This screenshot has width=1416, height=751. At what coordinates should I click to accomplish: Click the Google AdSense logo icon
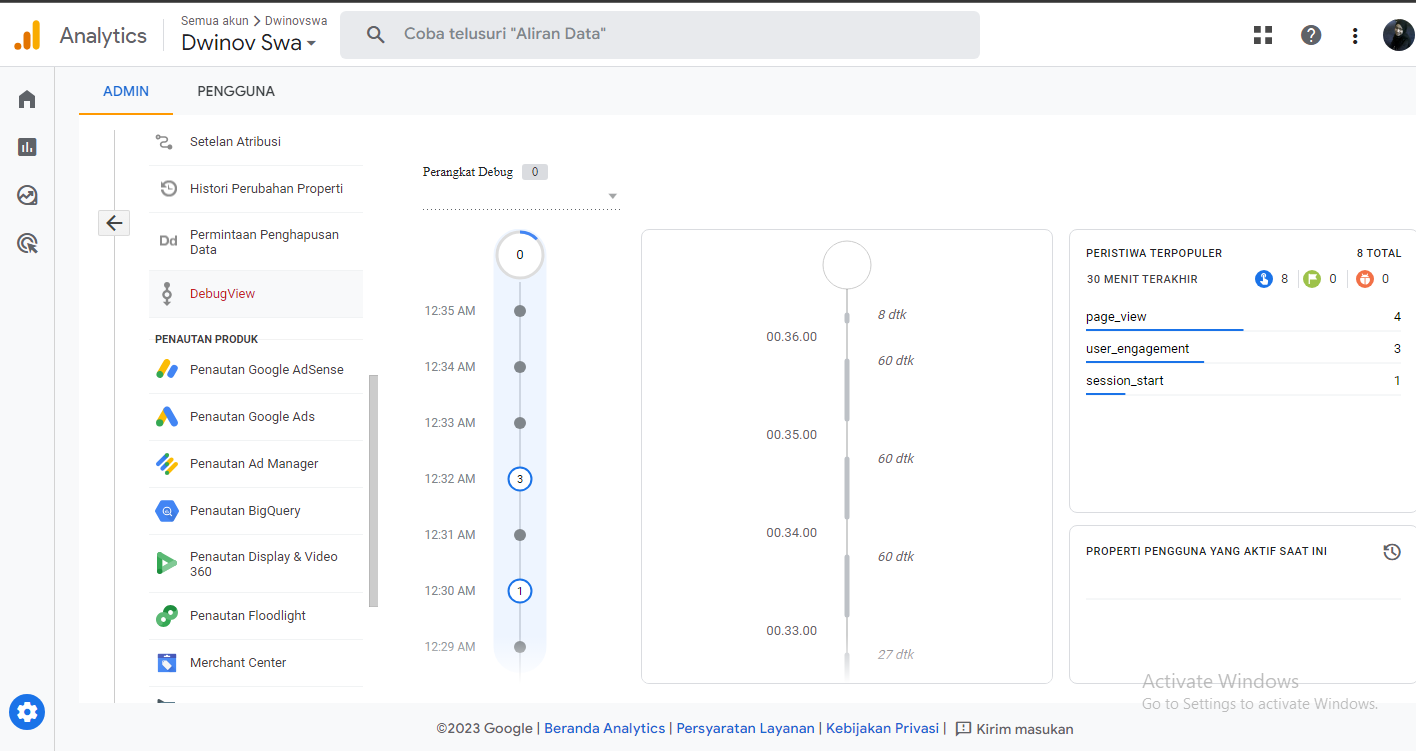pos(167,369)
